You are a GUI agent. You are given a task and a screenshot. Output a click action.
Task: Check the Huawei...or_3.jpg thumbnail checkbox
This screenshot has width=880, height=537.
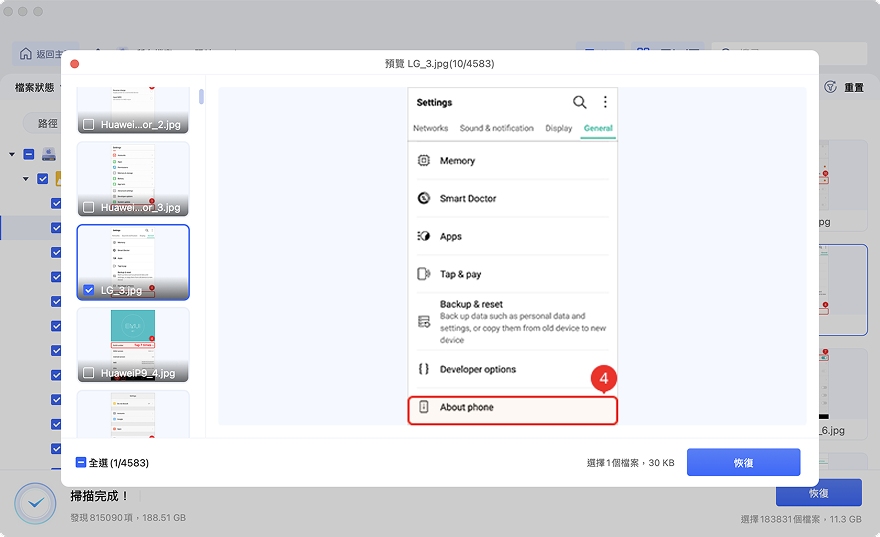(x=89, y=208)
